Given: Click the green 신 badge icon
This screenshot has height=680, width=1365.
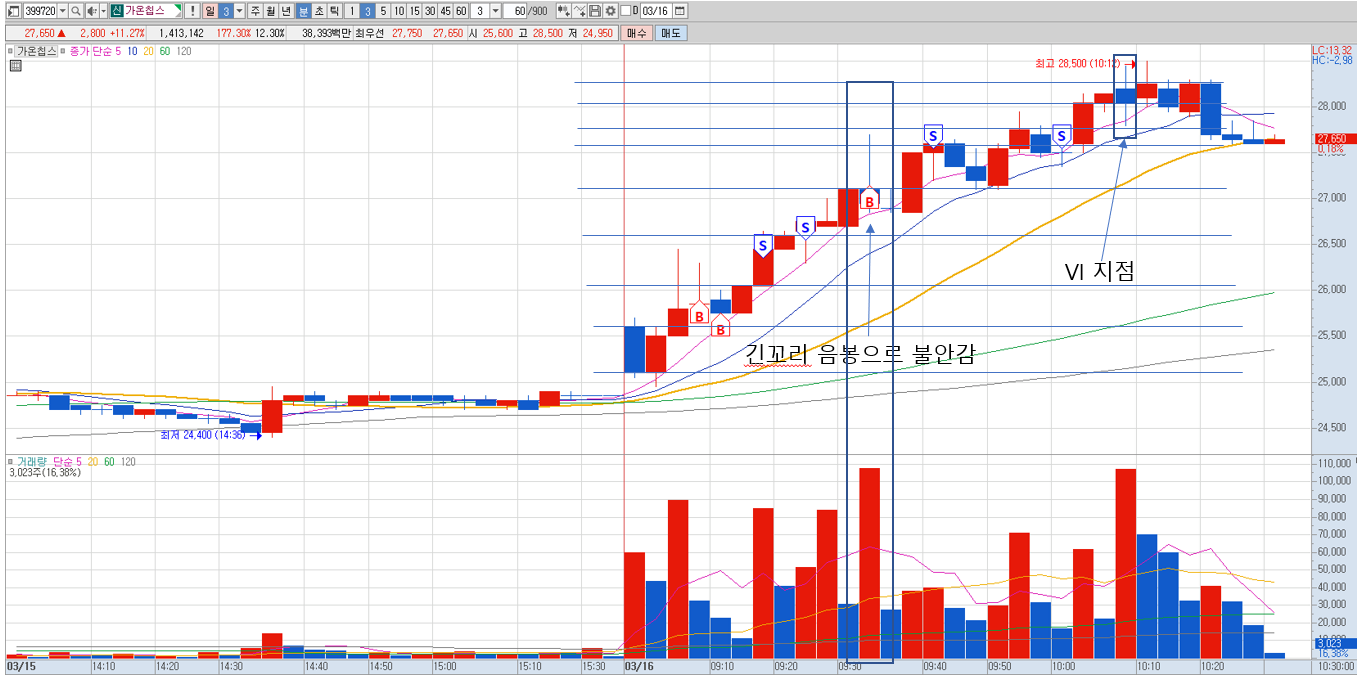Looking at the screenshot, I should coord(117,11).
